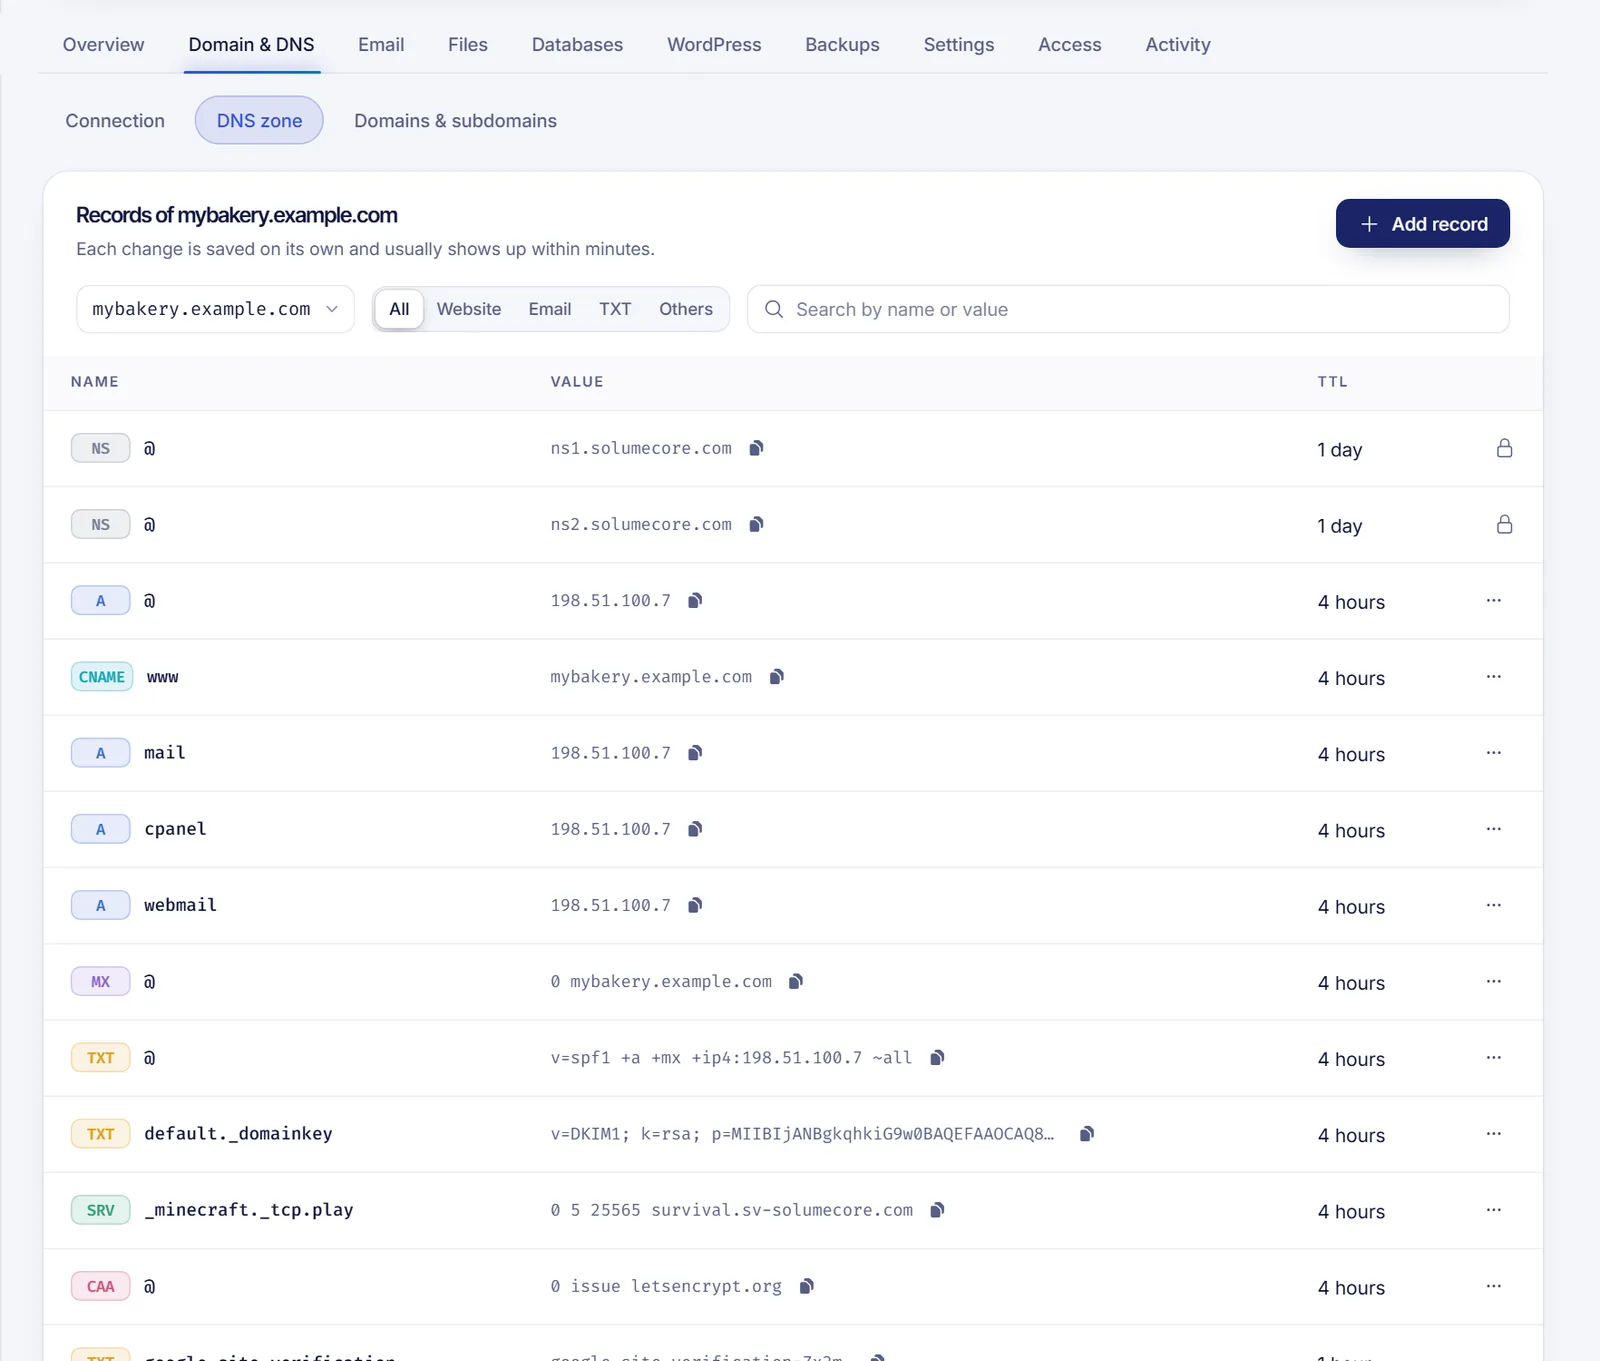This screenshot has width=1600, height=1361.
Task: Copy the cpanel record IP value
Action: [x=695, y=829]
